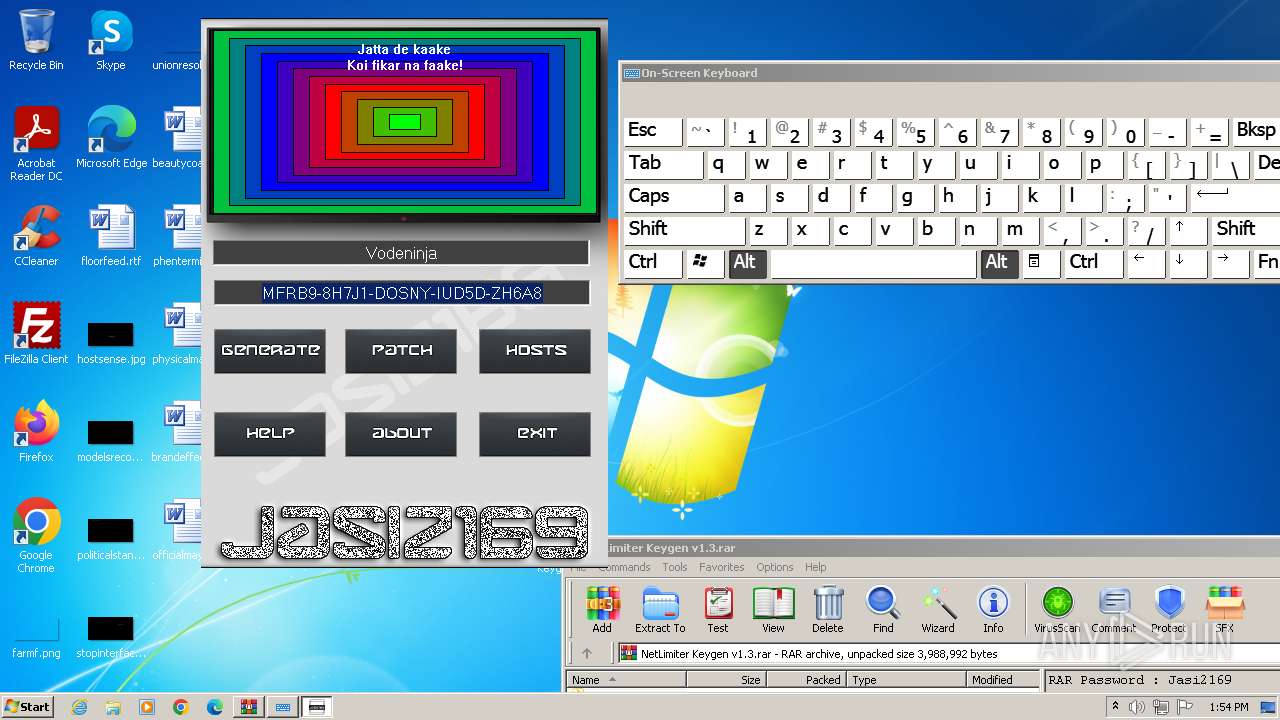This screenshot has height=720, width=1280.
Task: Show archive Info in WinRAR
Action: point(993,610)
